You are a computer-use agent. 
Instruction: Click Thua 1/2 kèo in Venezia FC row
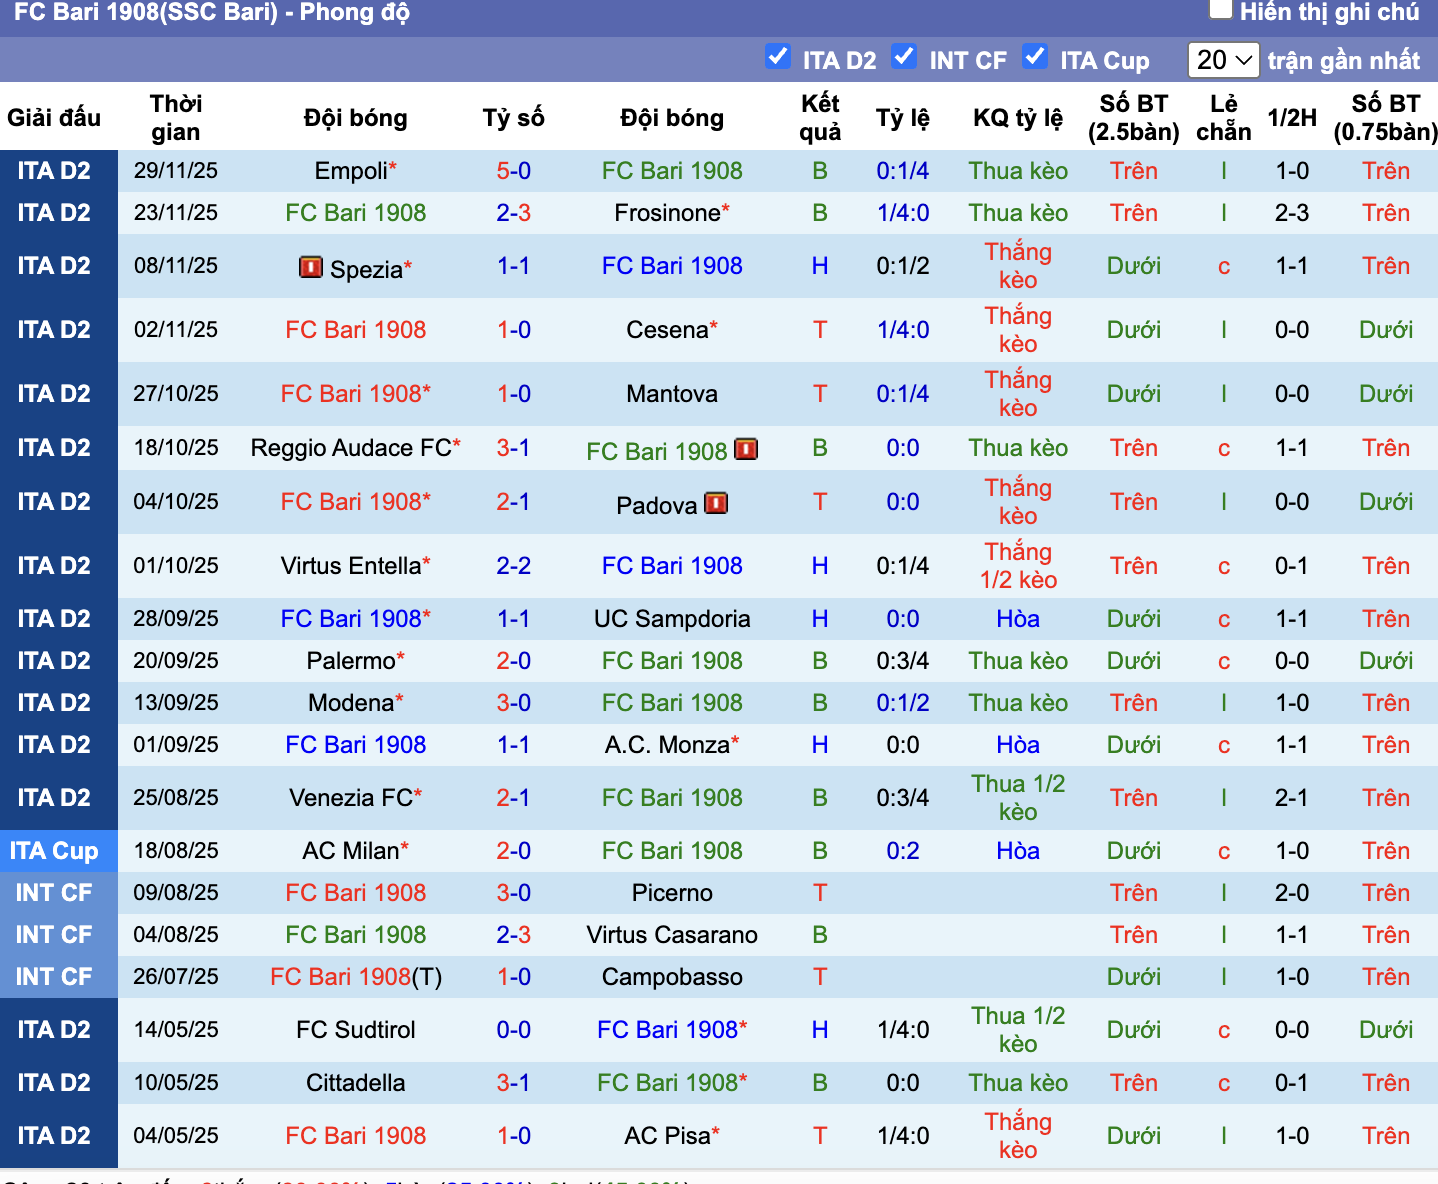pos(1018,798)
